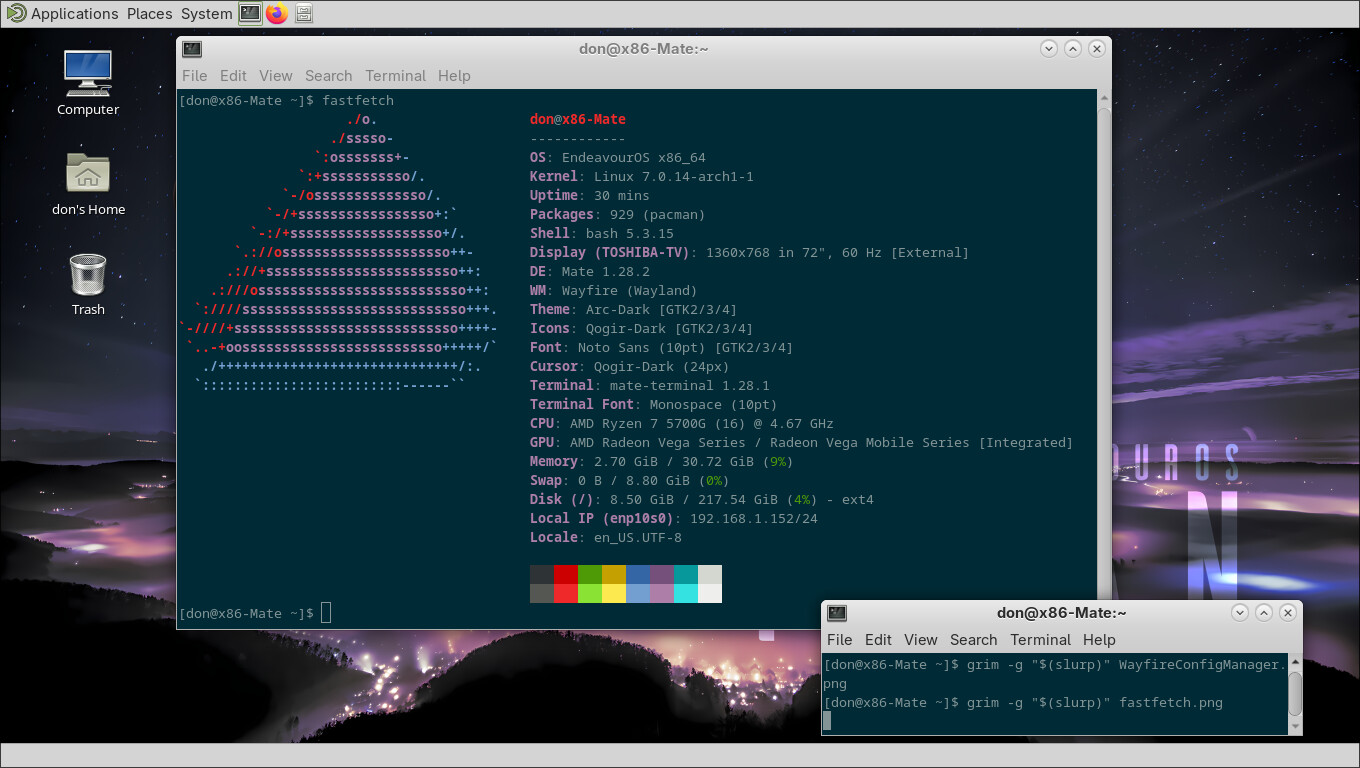Focus the empty prompt cursor in the fastfetch terminal

[x=326, y=613]
